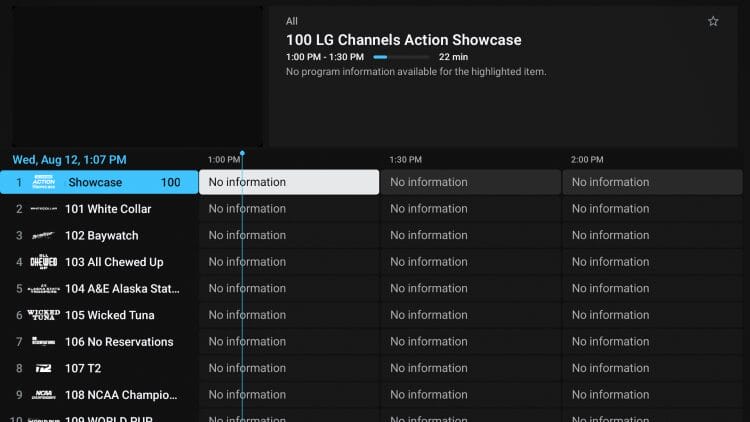The image size is (750, 422).
Task: Select T2 1:30 PM program slot
Action: pos(471,368)
